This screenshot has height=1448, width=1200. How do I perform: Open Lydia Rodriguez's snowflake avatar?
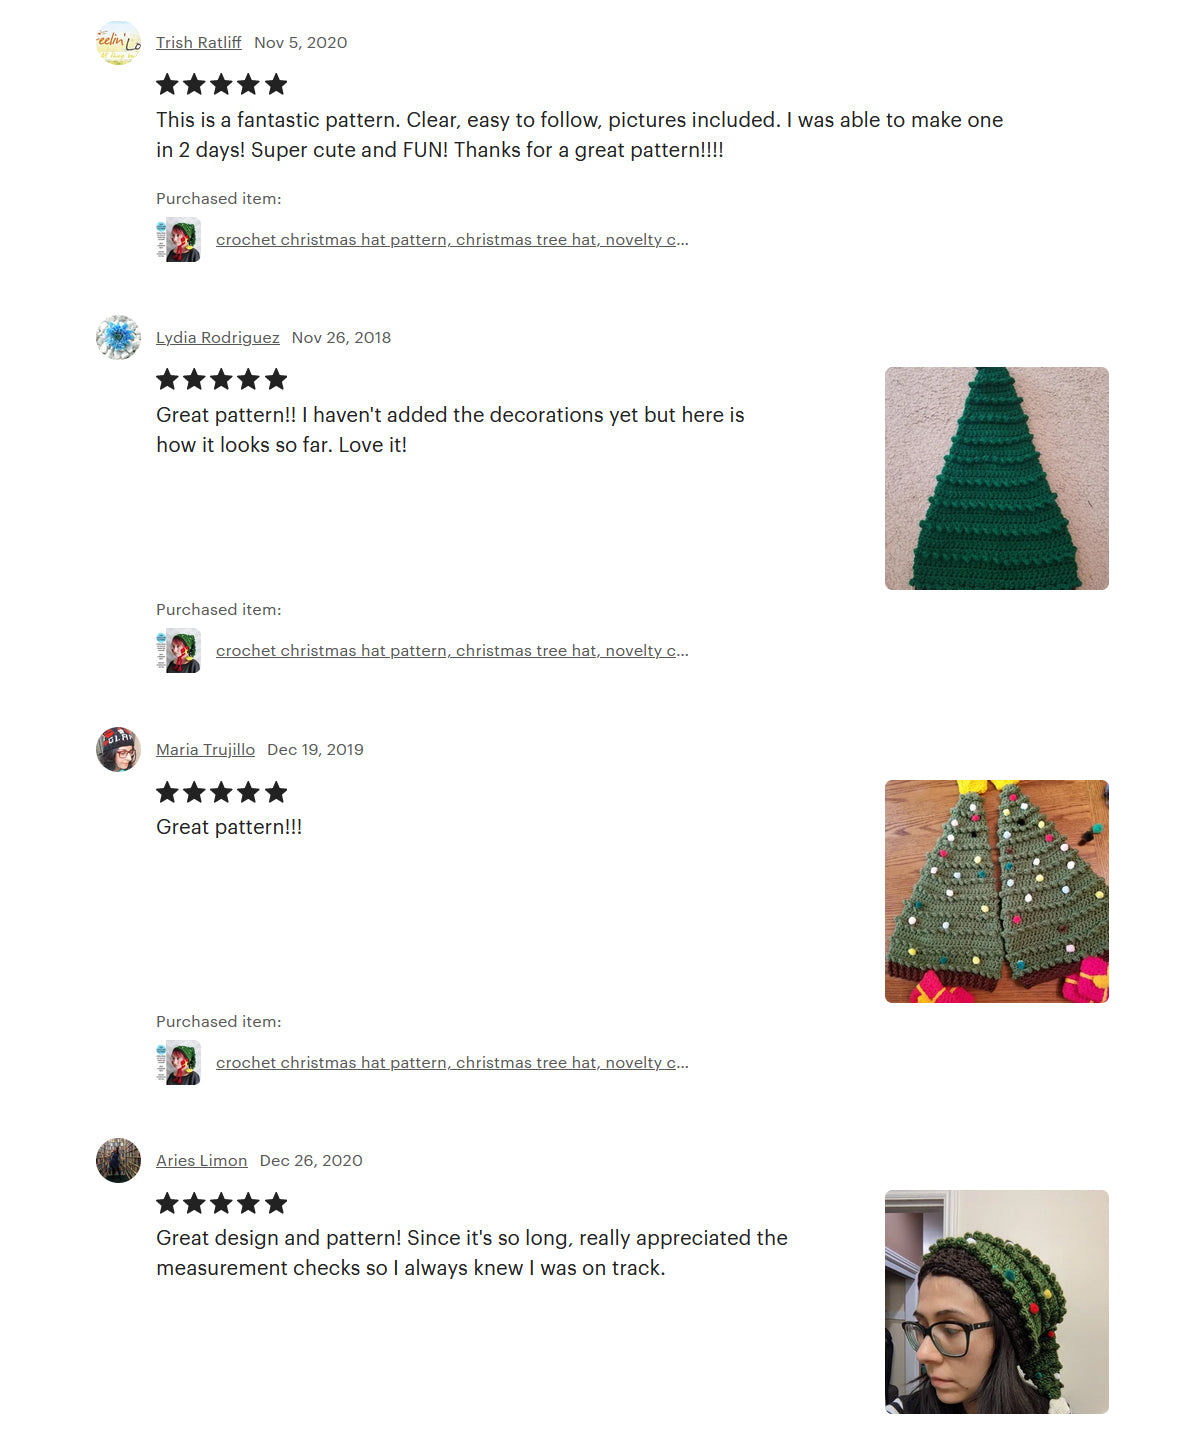(118, 337)
